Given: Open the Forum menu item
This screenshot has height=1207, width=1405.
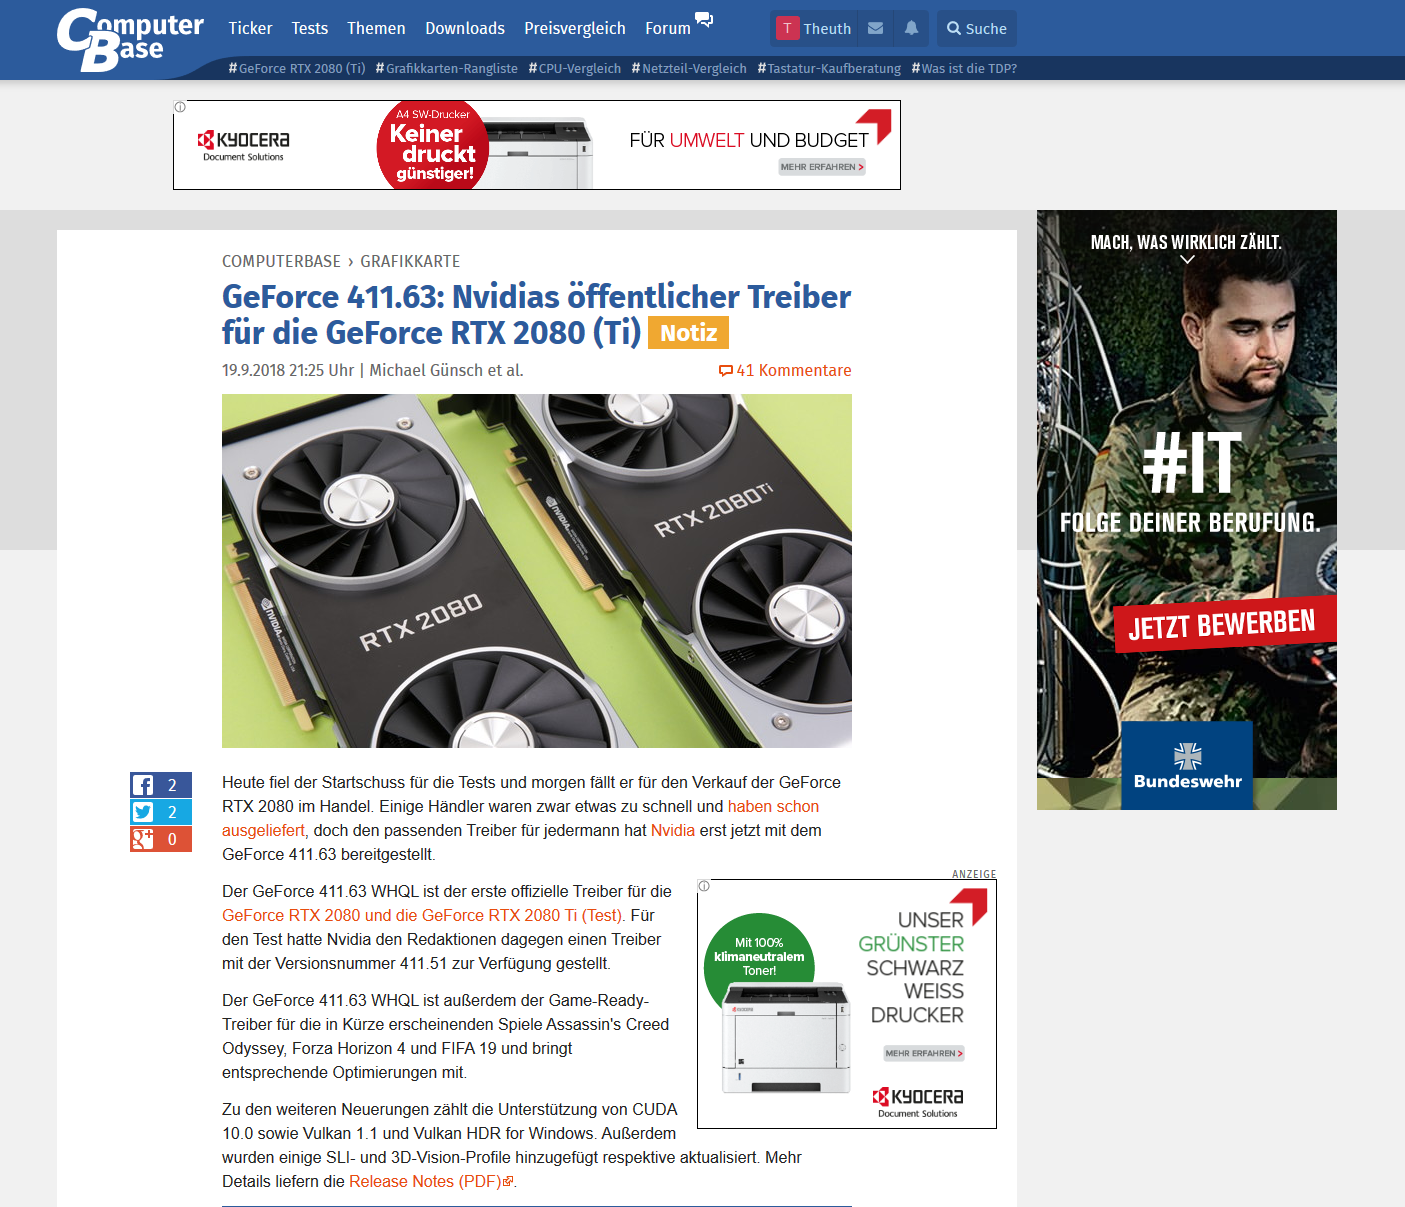Looking at the screenshot, I should 668,28.
